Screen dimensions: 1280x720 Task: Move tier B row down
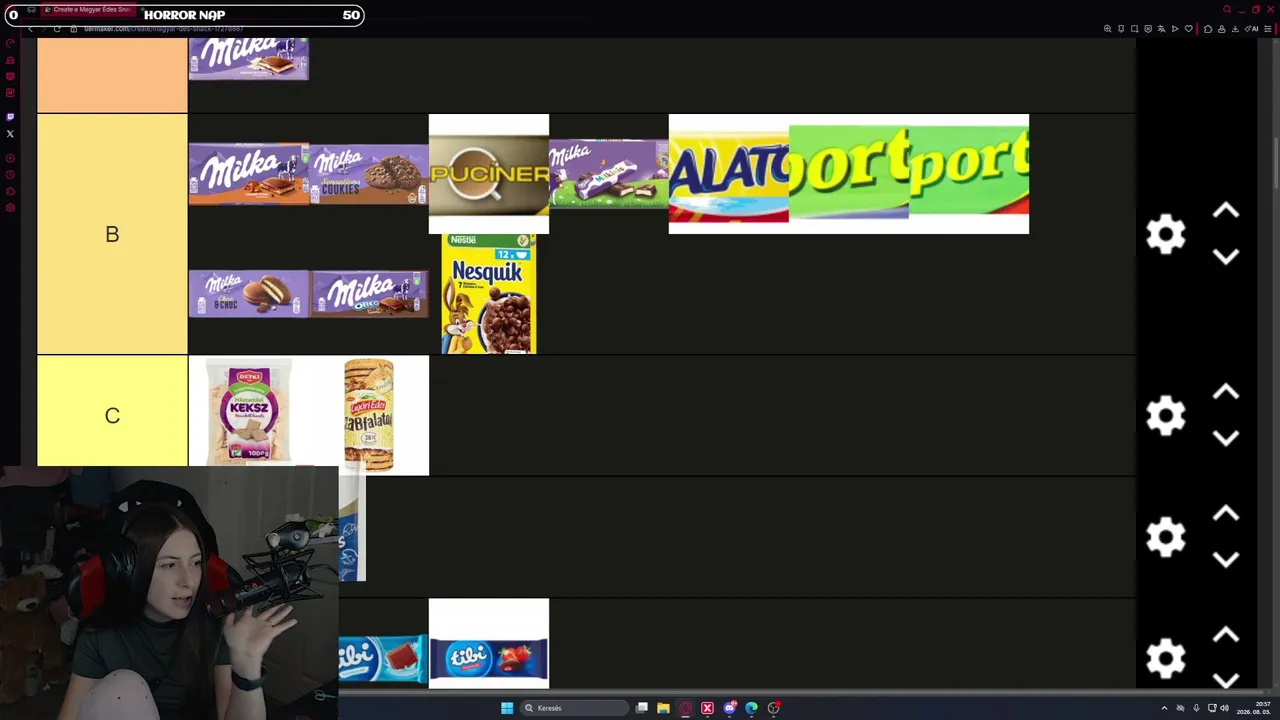[x=1226, y=257]
